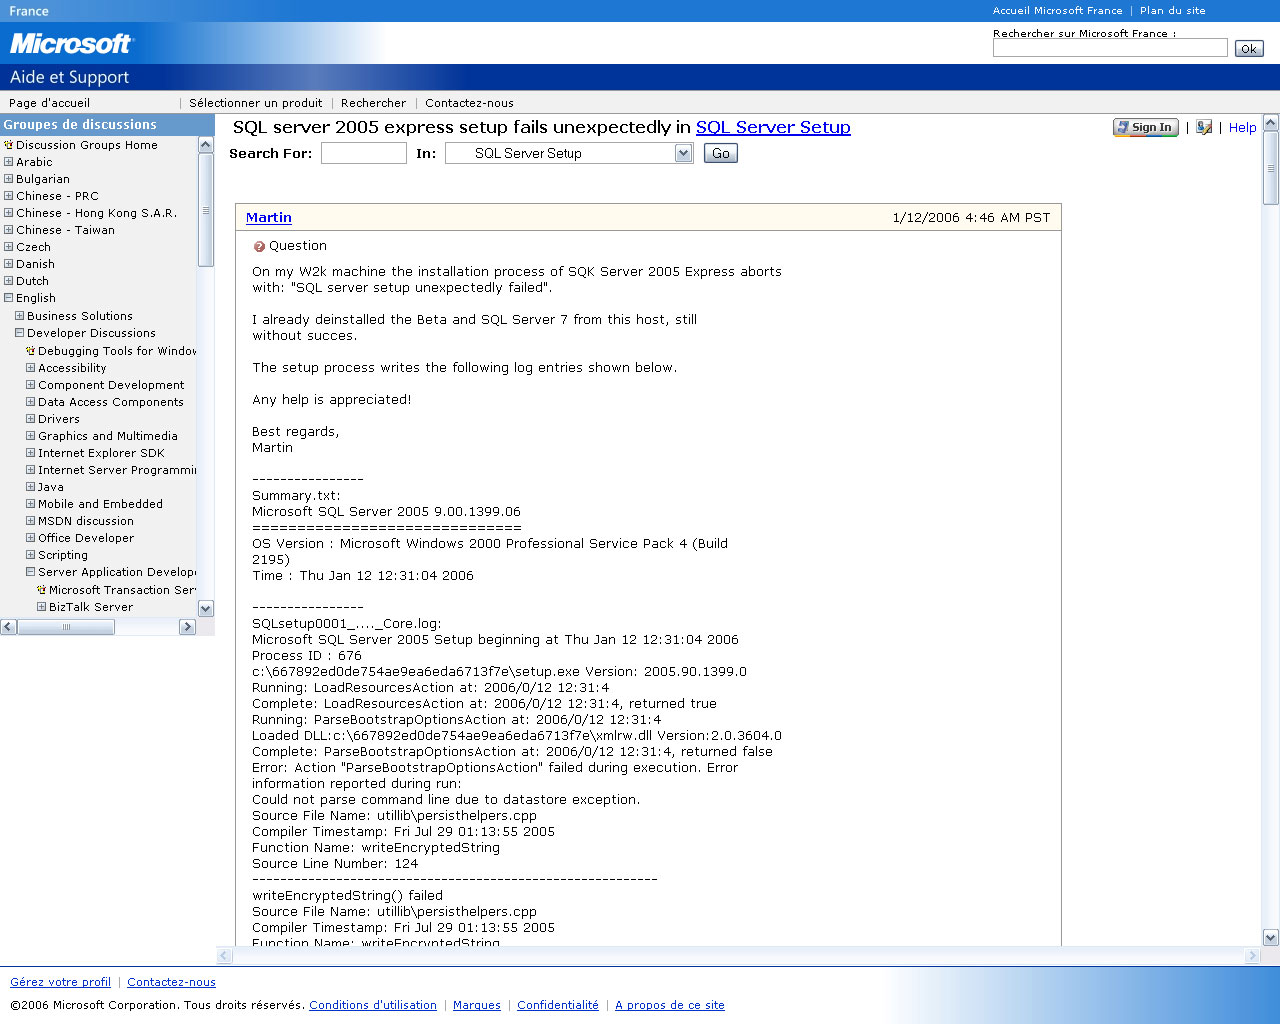Viewport: 1280px width, 1024px height.
Task: Open the edit profile icon beside Sign In
Action: pos(1204,127)
